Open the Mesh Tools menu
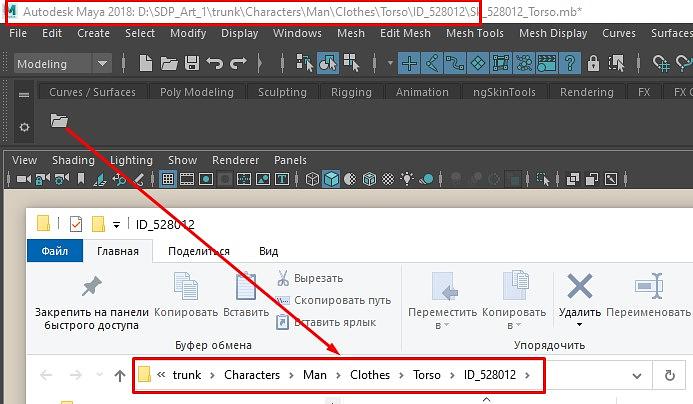 (475, 33)
